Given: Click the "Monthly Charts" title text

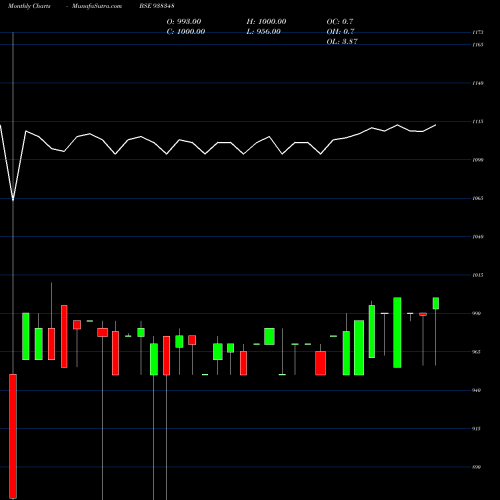Looking at the screenshot, I should point(29,6).
